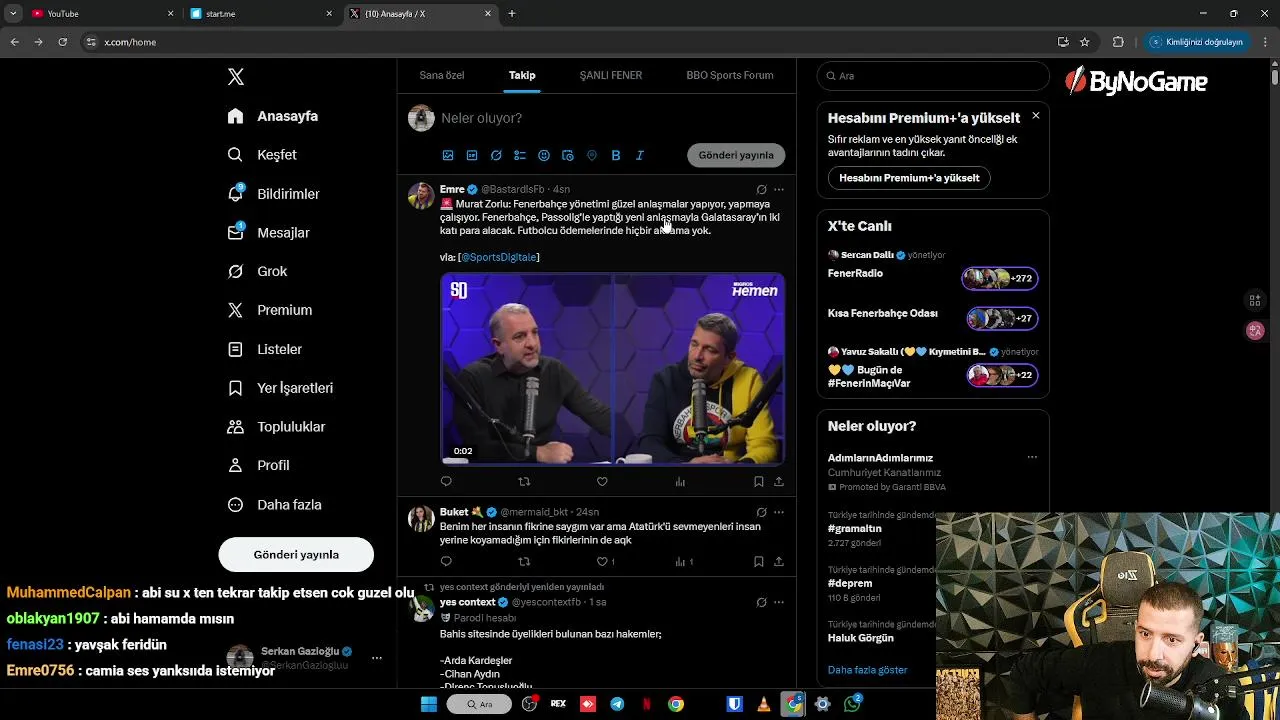This screenshot has height=720, width=1280.
Task: Toggle bold text in composer
Action: click(616, 155)
